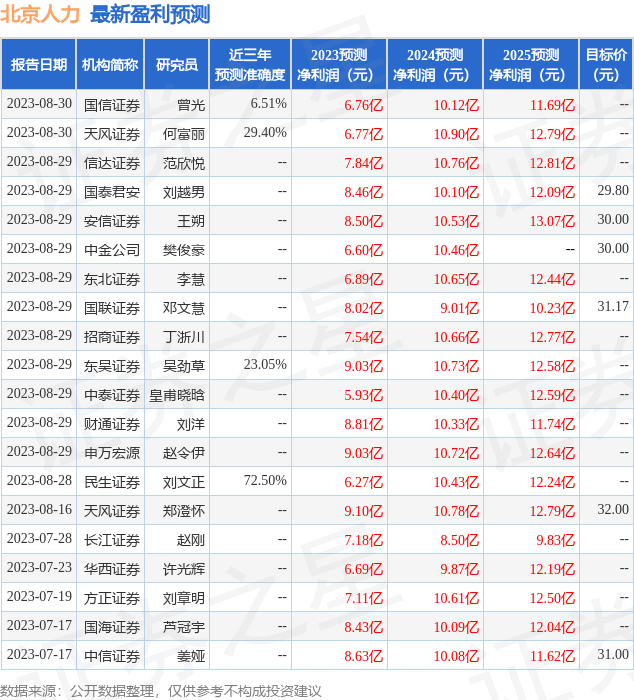
Task: Click the 信达证券 institution cell
Action: coord(112,163)
